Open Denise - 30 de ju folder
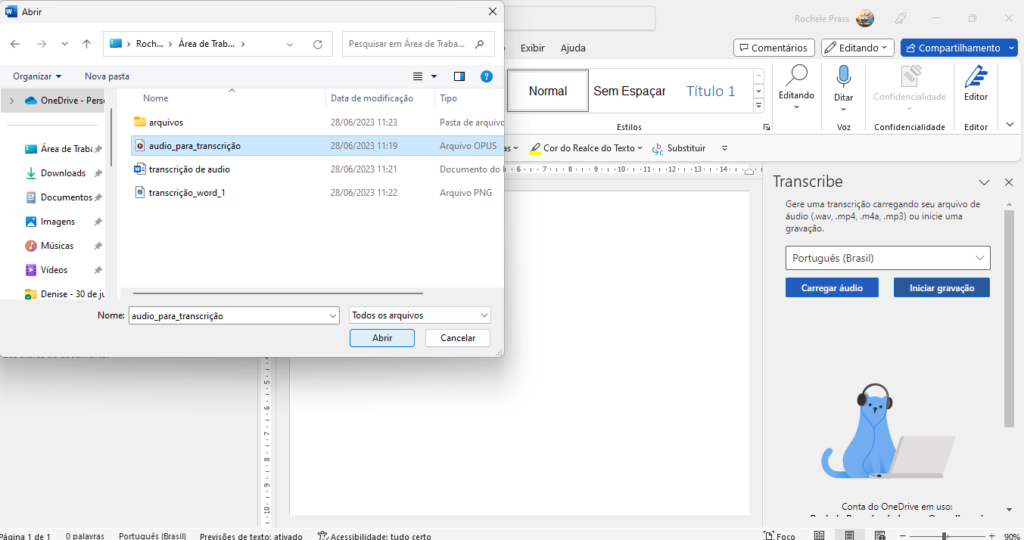Screen dimensions: 1024x540 tap(64, 294)
